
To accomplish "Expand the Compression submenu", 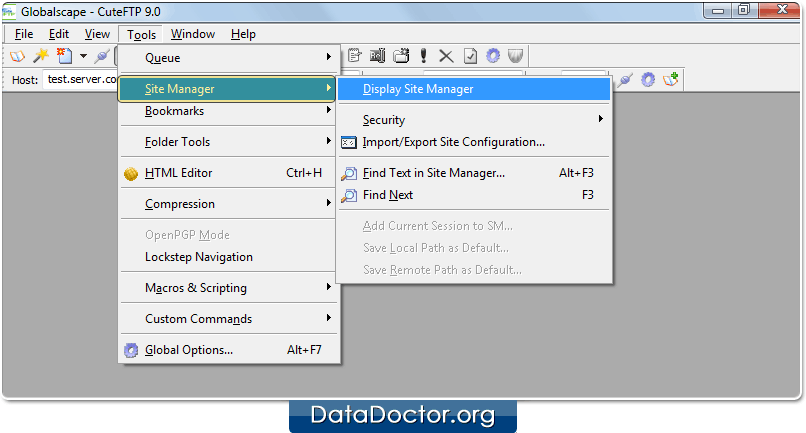I will [229, 204].
